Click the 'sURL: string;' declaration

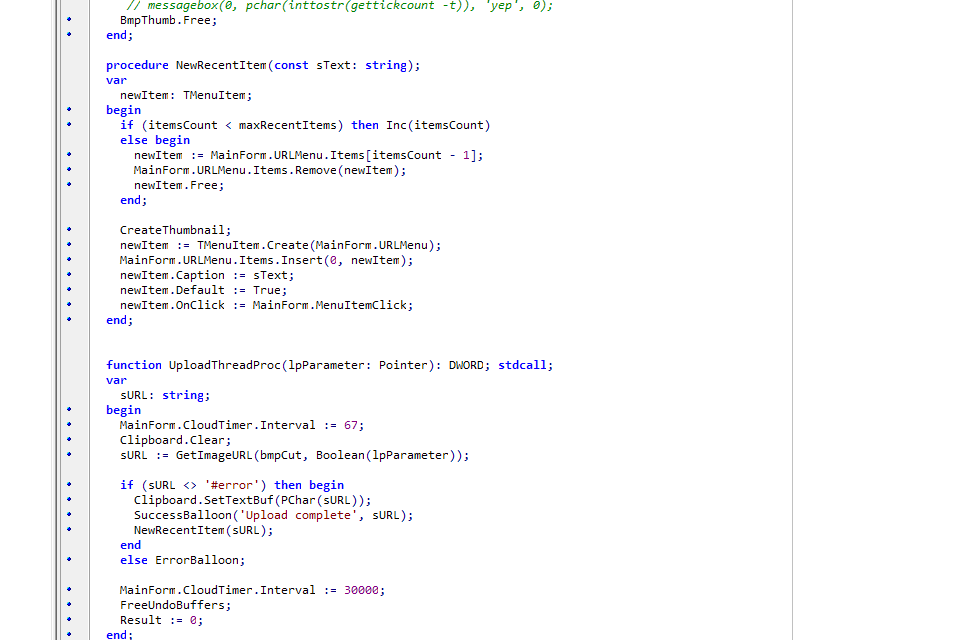pyautogui.click(x=165, y=395)
